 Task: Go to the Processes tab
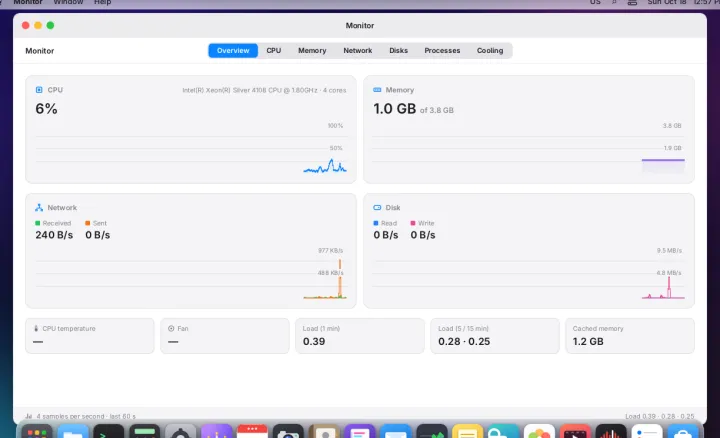(x=442, y=51)
